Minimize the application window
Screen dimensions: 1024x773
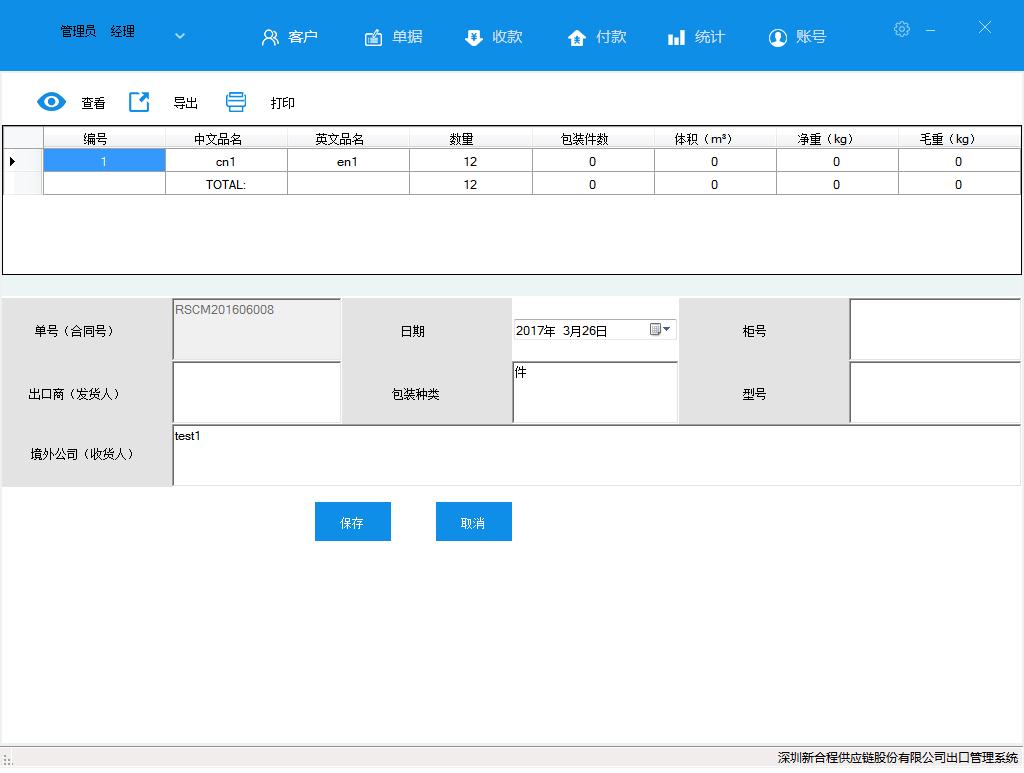(930, 30)
